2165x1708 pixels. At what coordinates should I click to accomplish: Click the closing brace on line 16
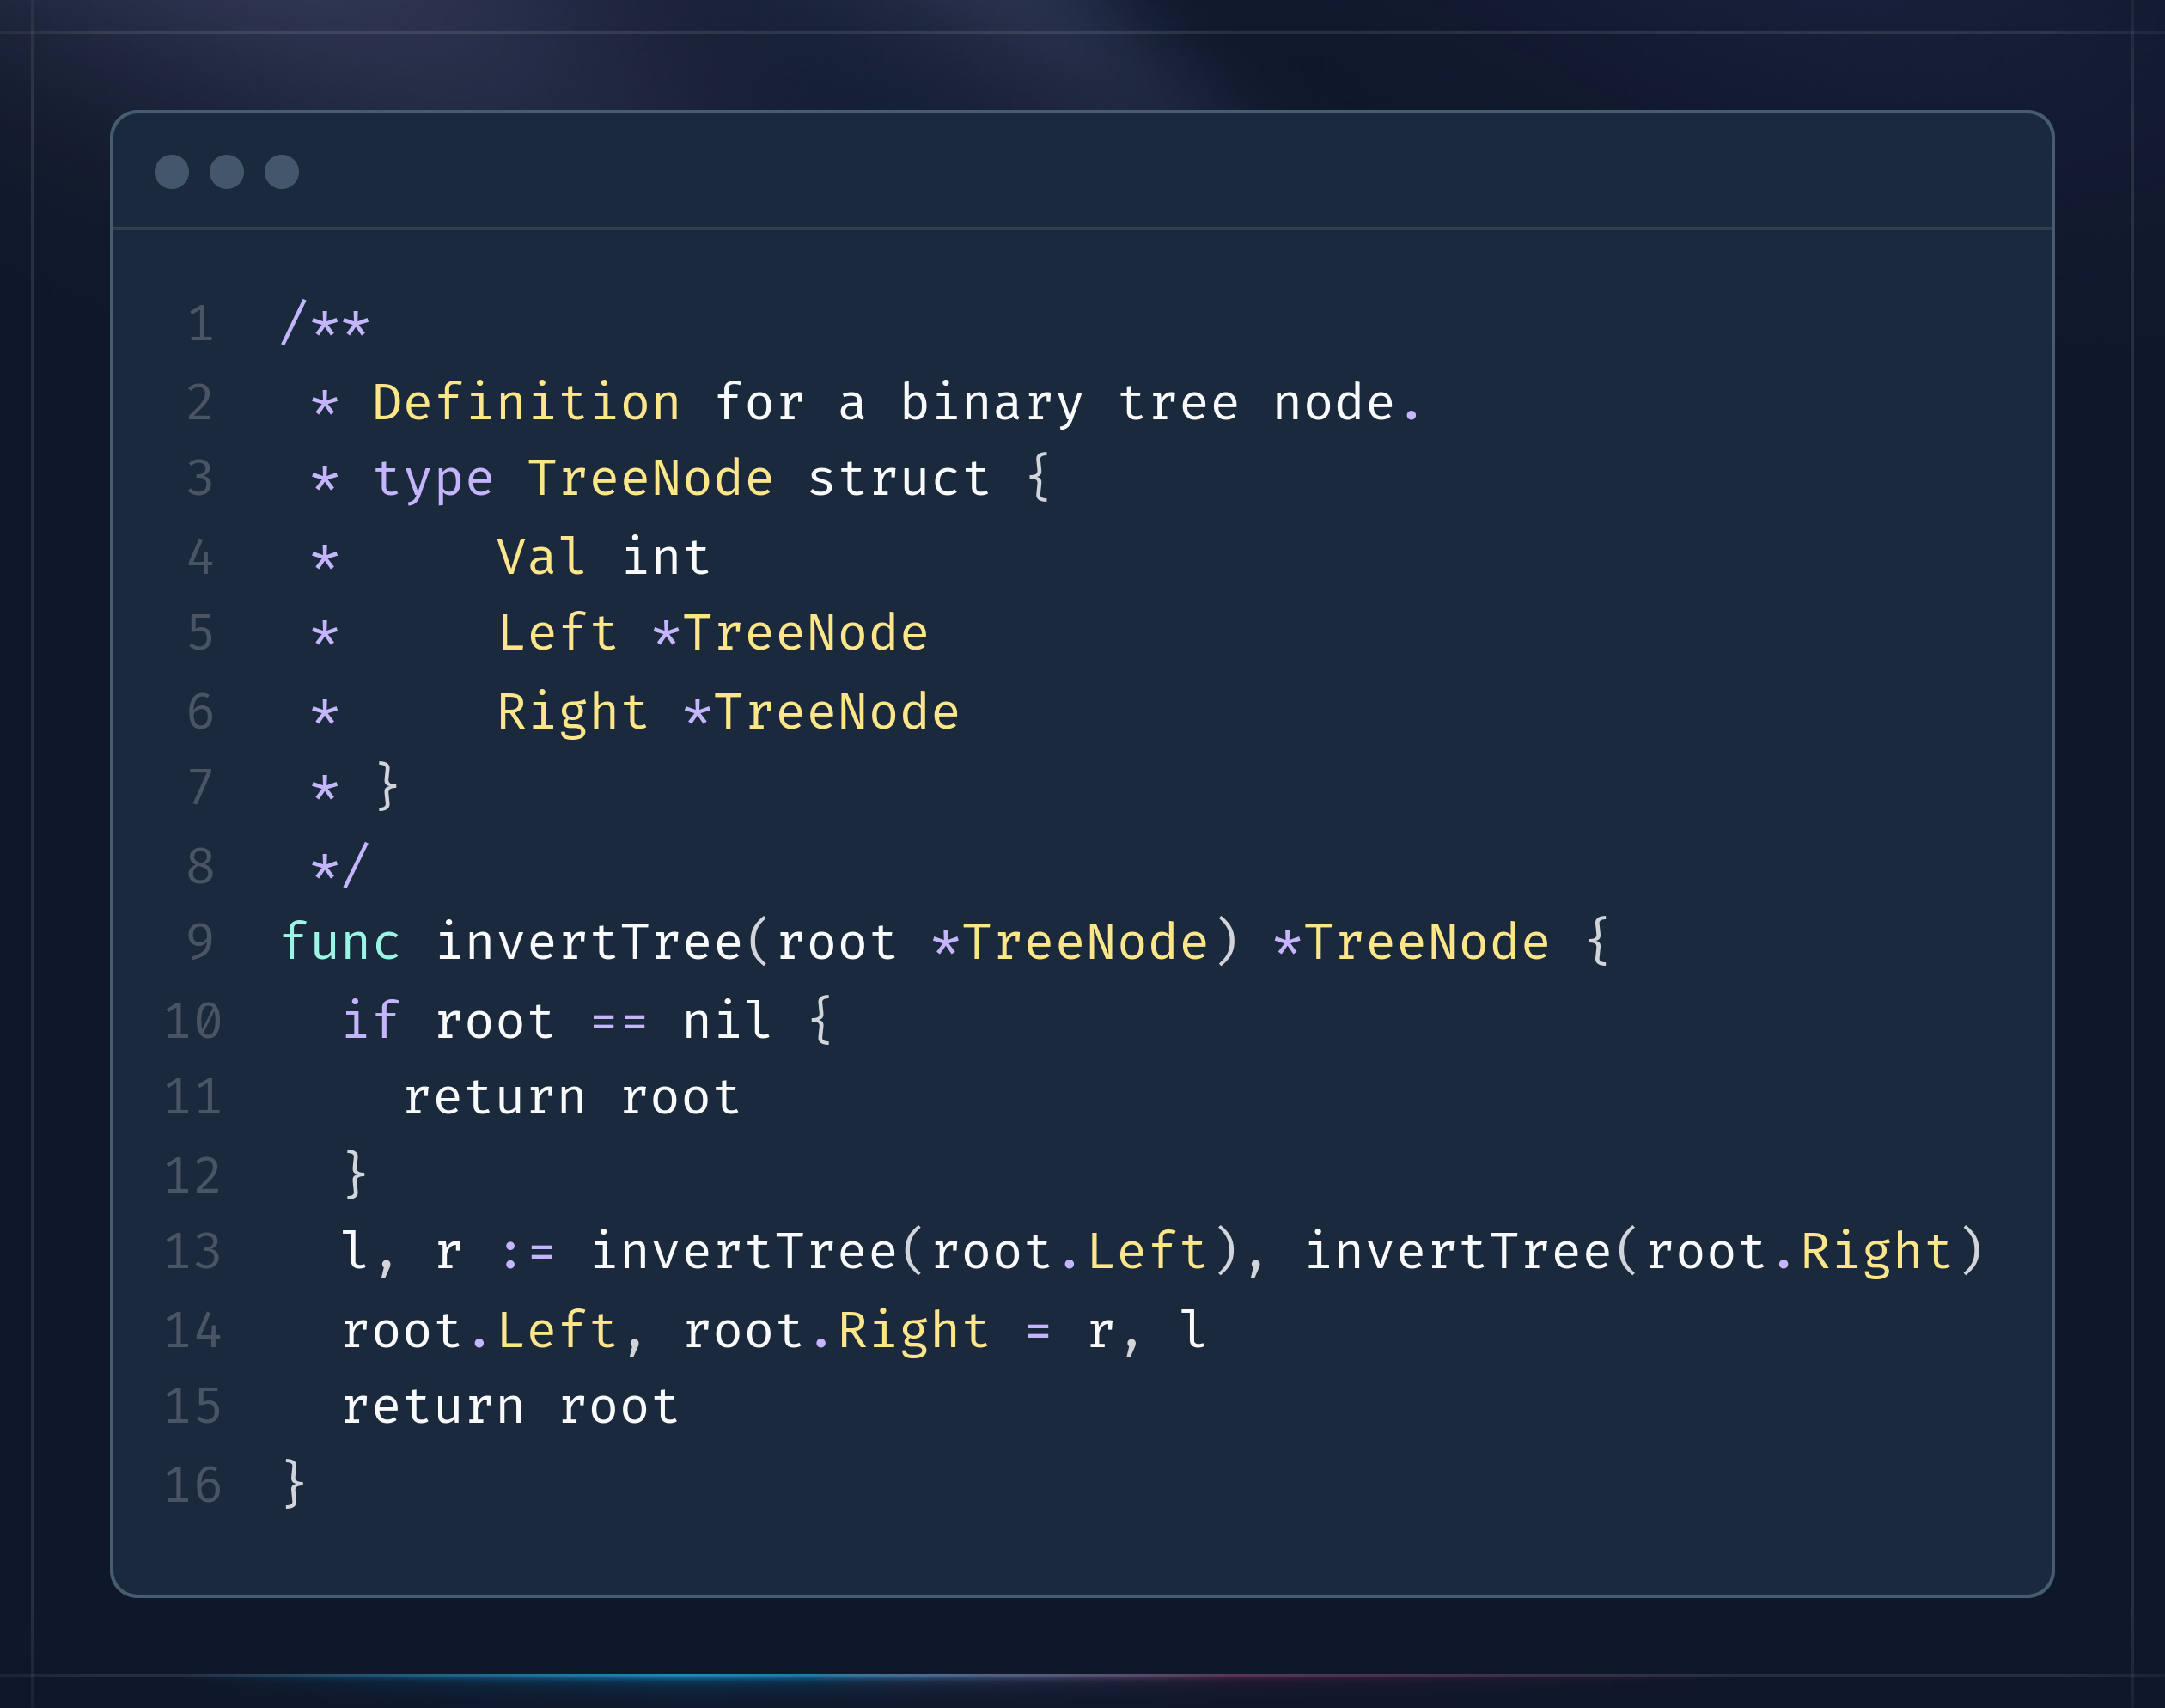pyautogui.click(x=294, y=1483)
